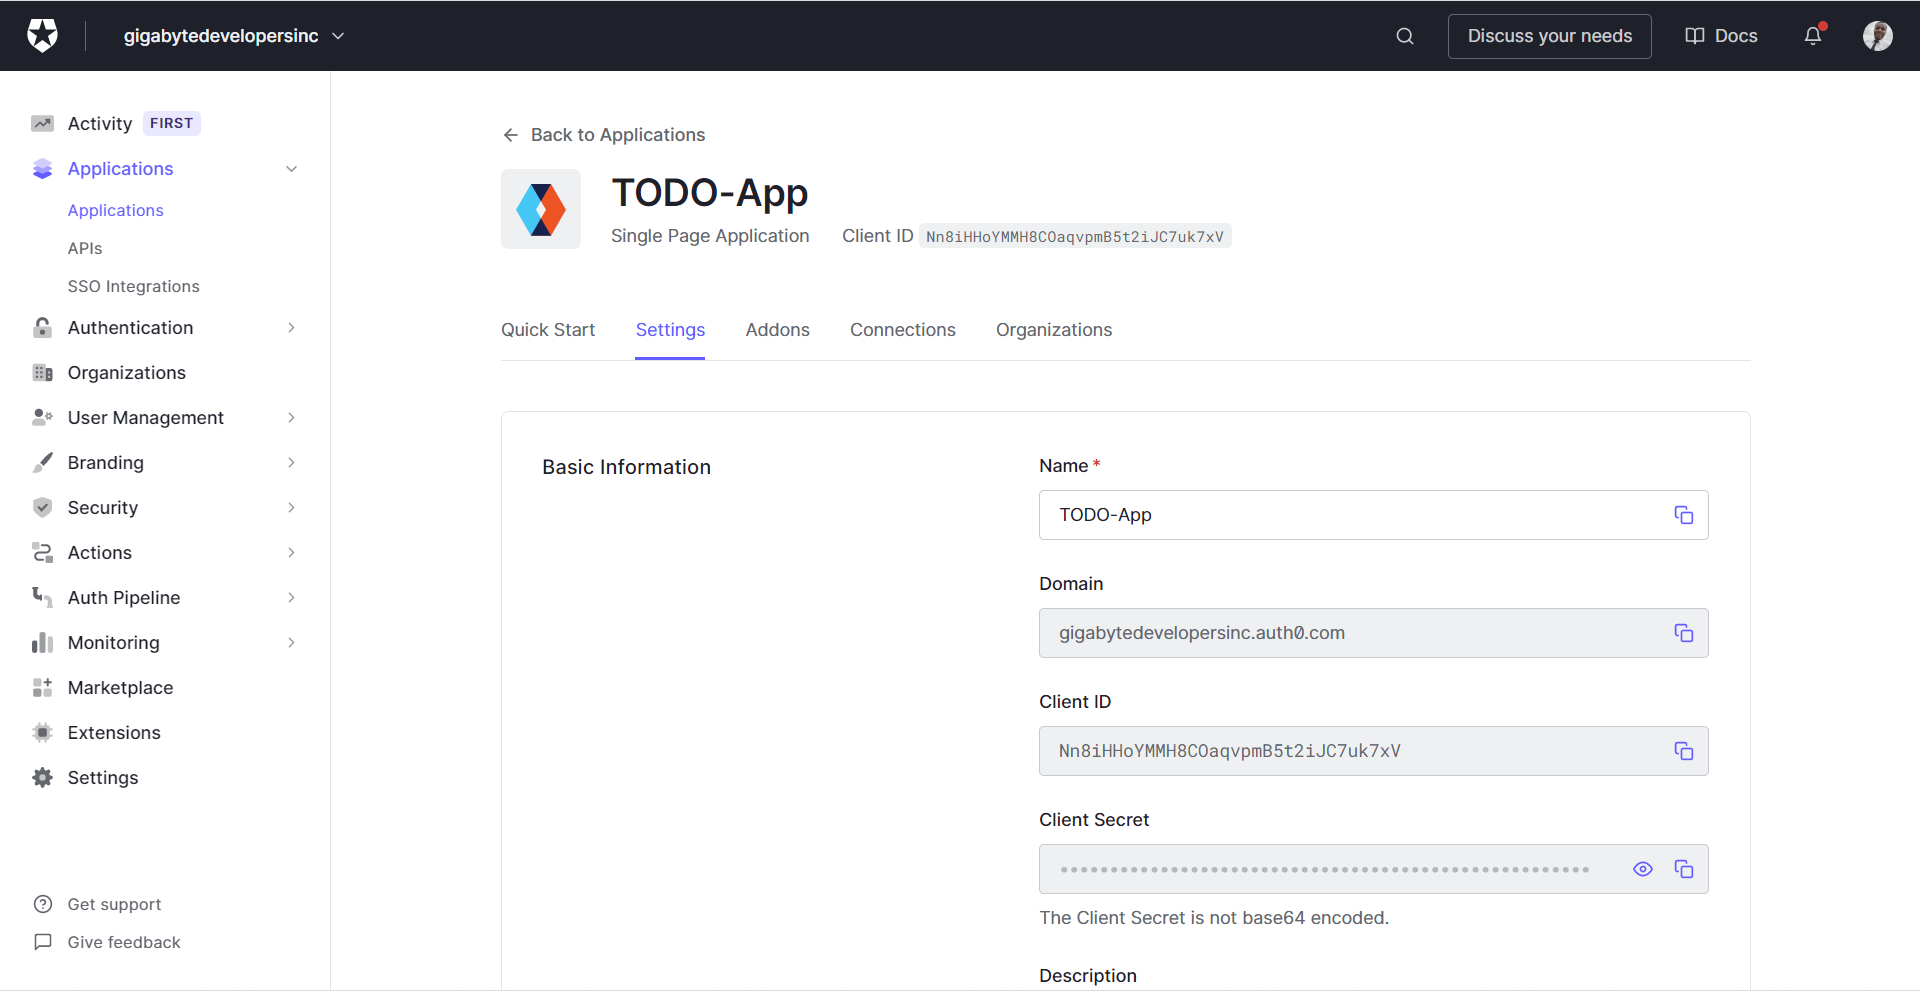Click the Extensions chip icon
This screenshot has height=991, width=1920.
(x=42, y=733)
